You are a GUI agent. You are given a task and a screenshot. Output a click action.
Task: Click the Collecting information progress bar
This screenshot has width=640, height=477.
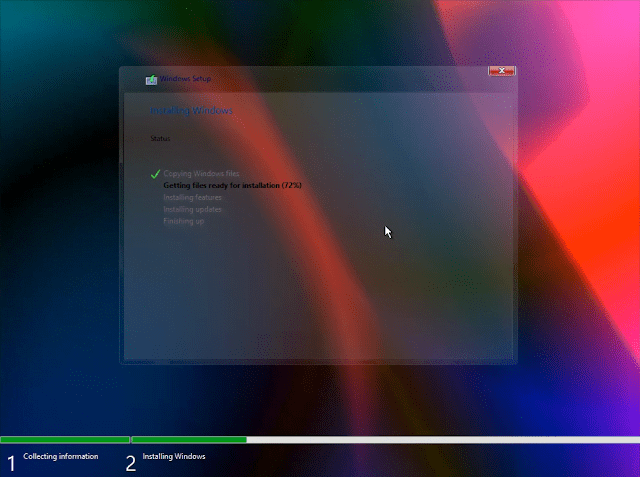[x=65, y=440]
